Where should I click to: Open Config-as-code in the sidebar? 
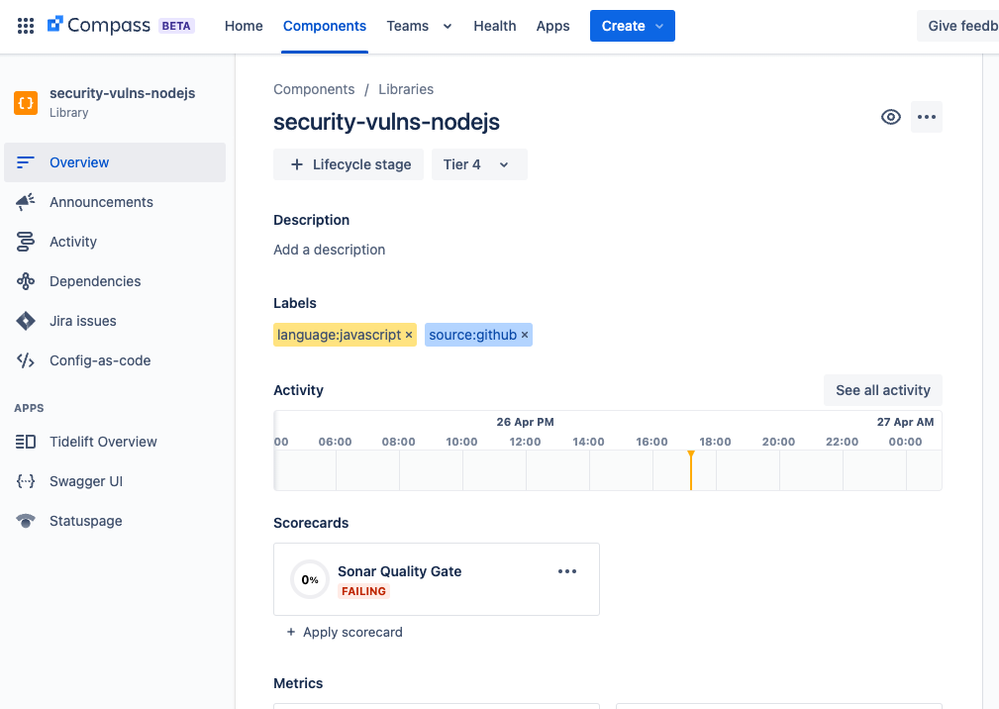[115, 361]
